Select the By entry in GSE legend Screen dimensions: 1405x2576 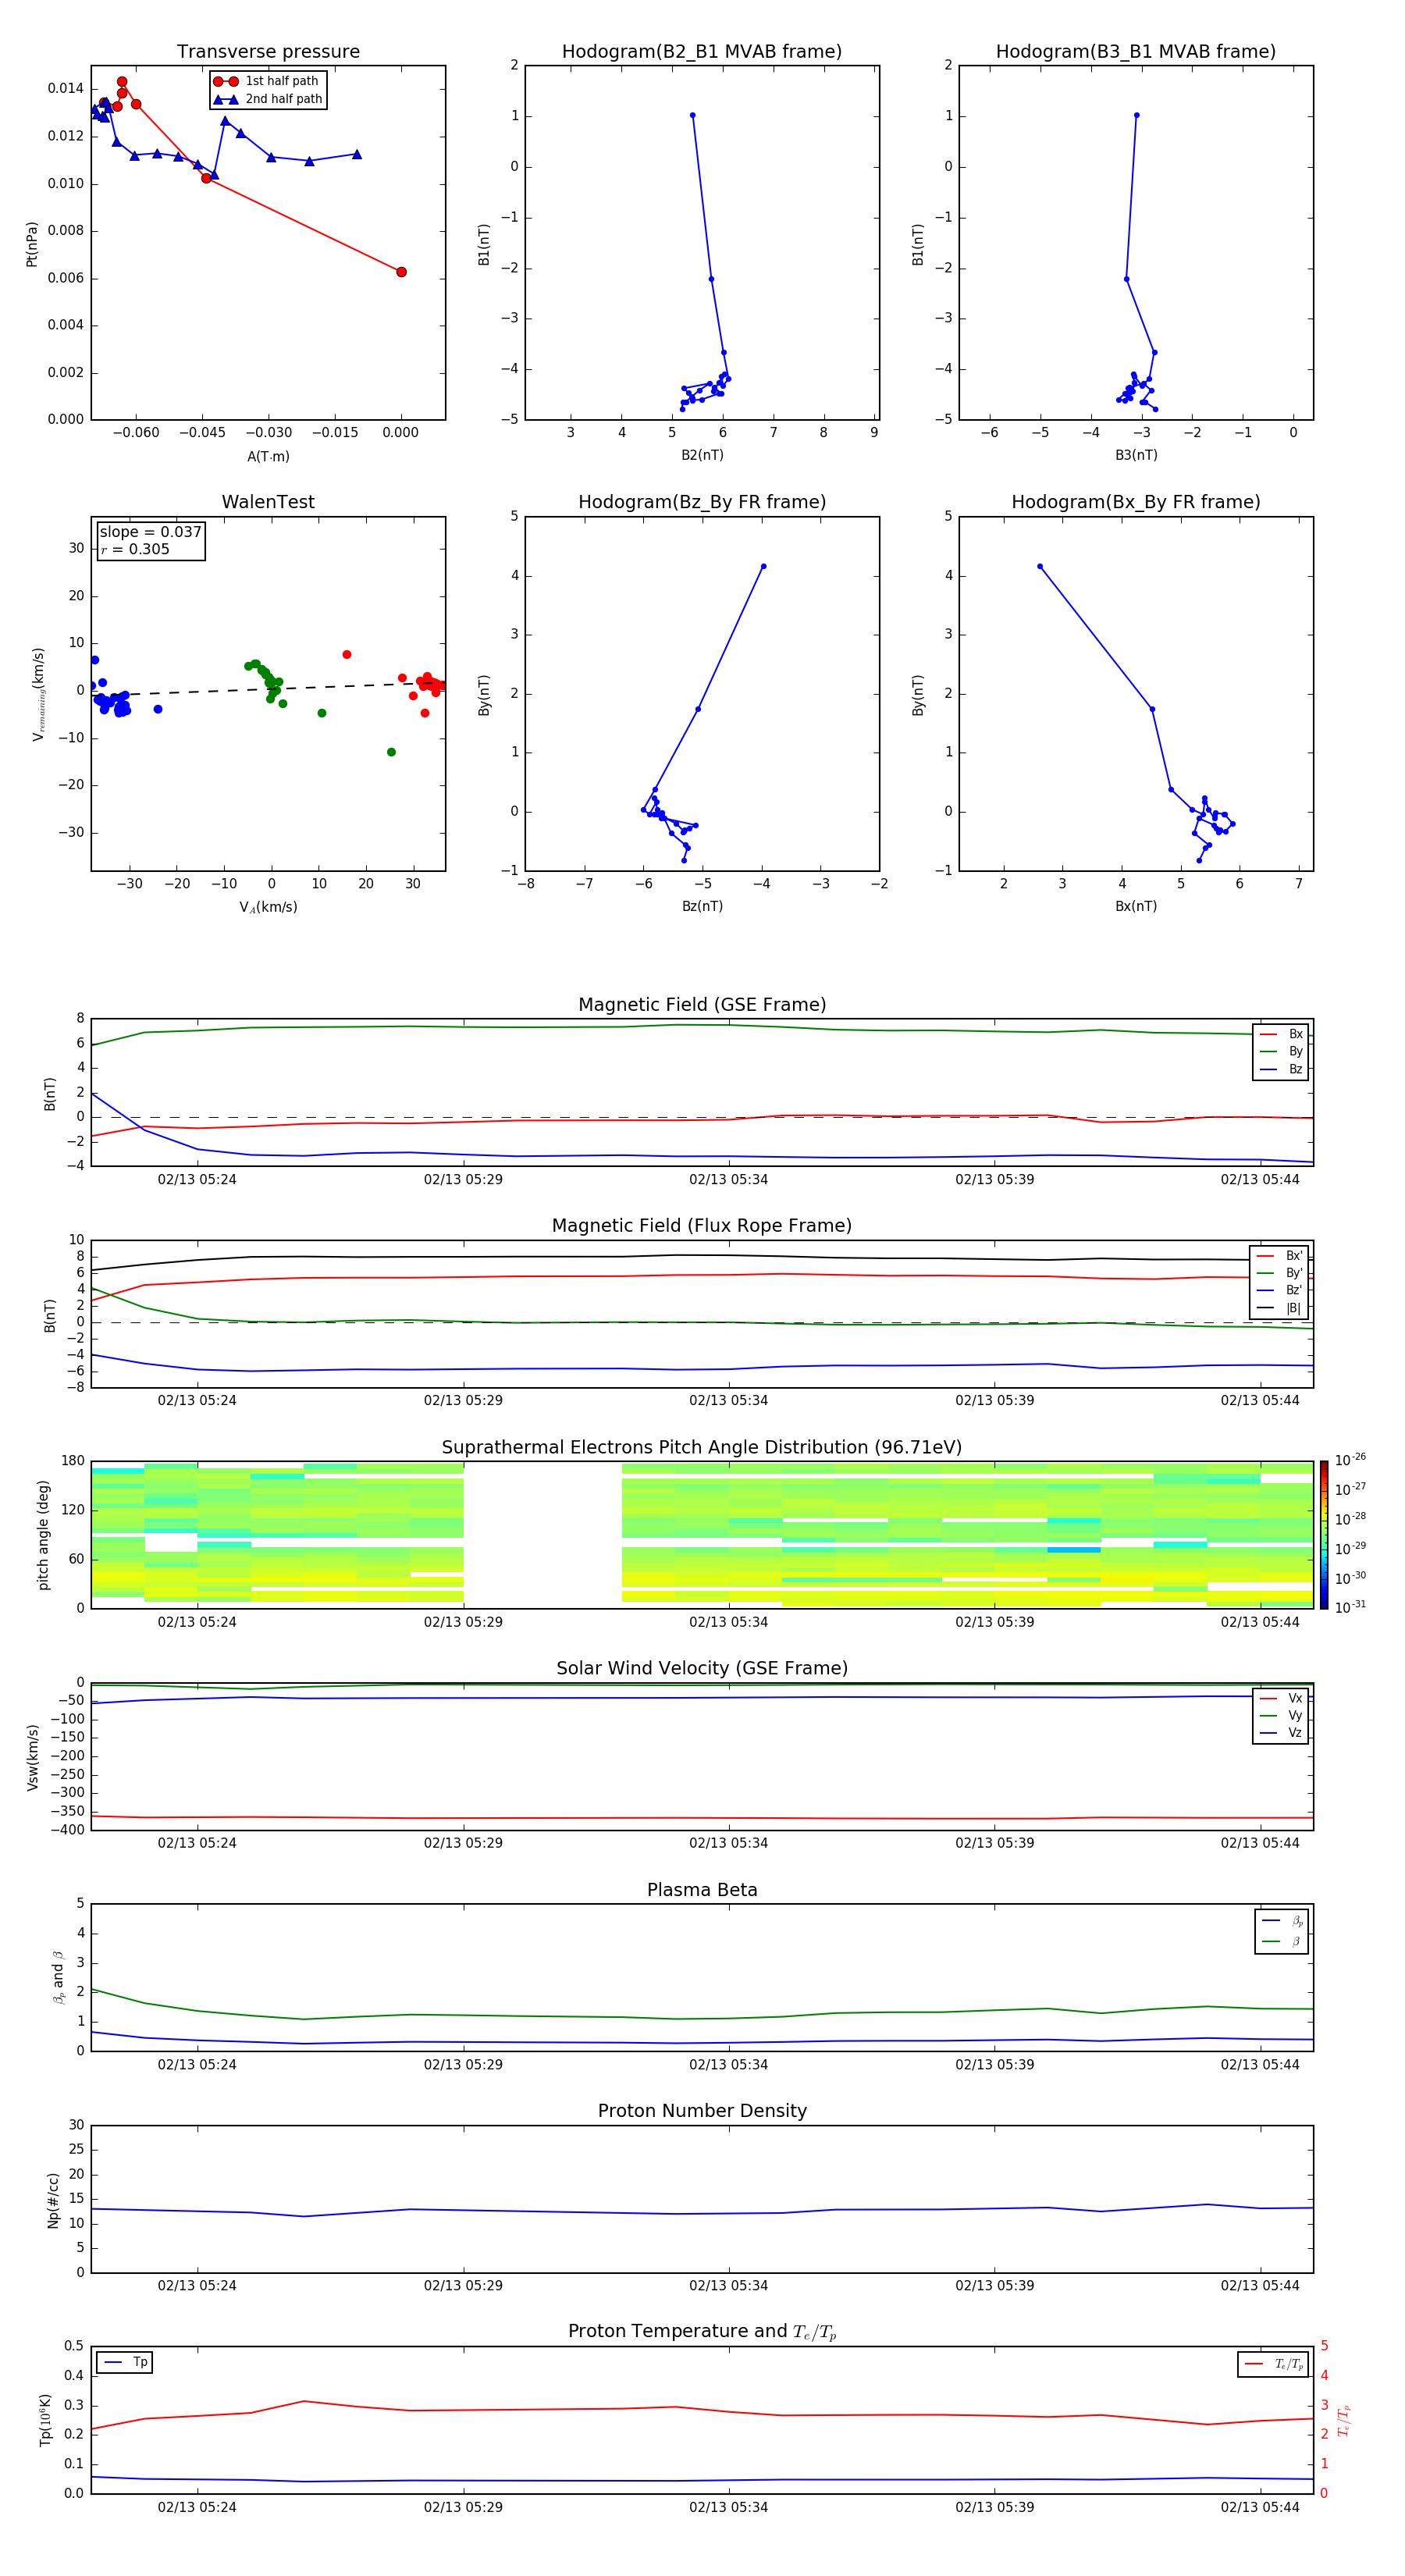point(1281,1051)
